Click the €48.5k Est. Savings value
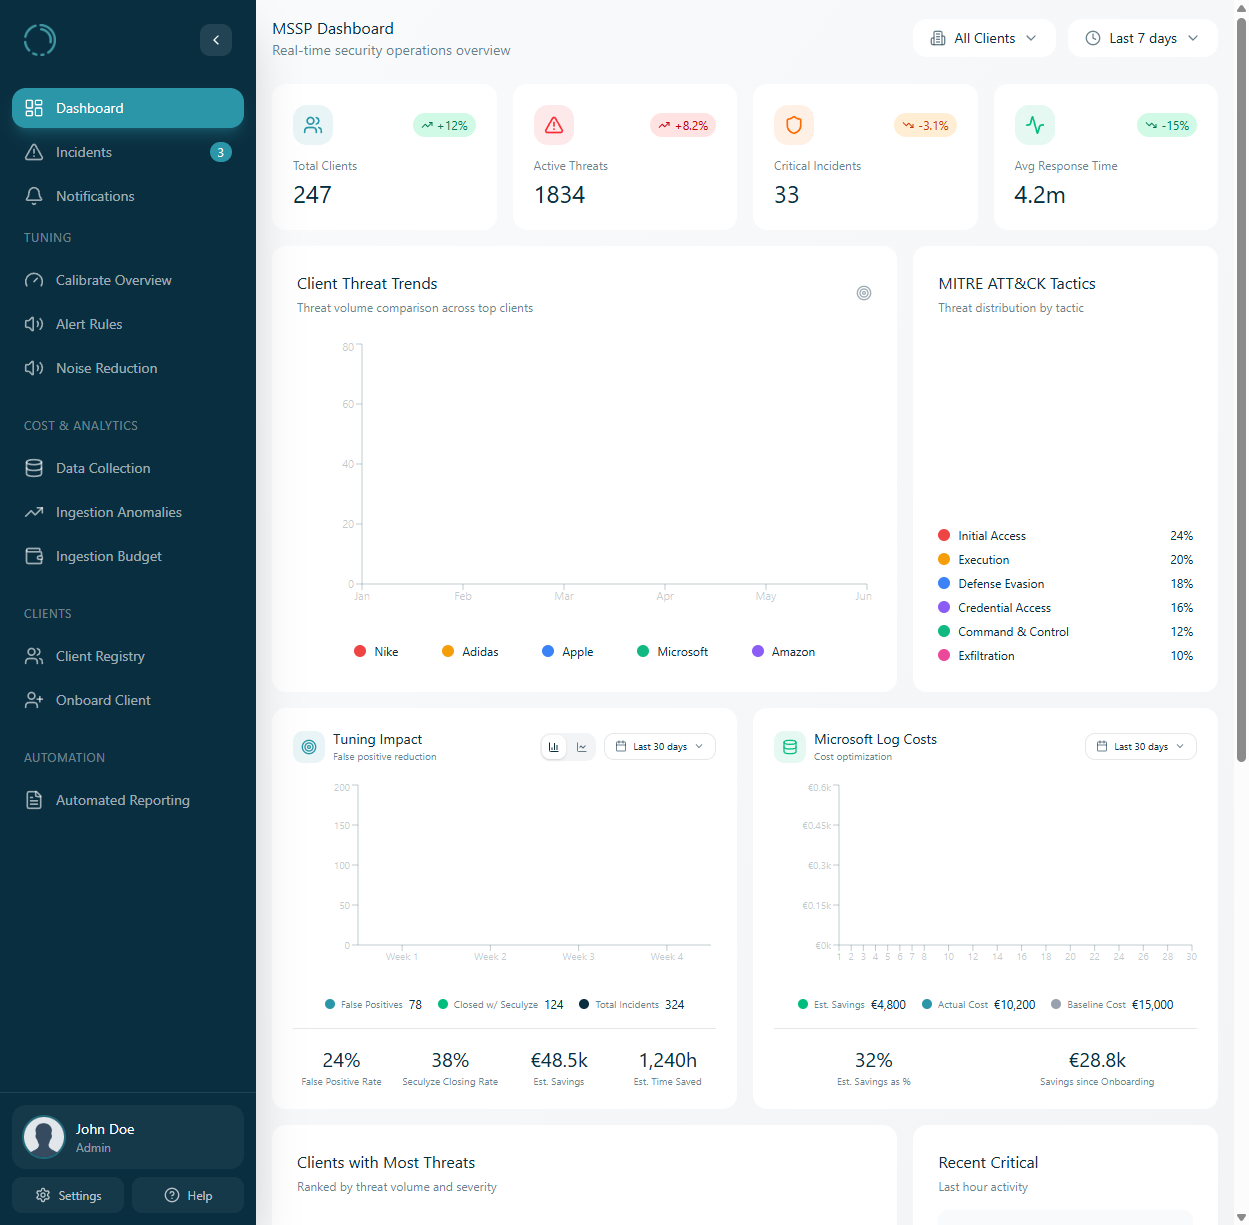 (559, 1060)
